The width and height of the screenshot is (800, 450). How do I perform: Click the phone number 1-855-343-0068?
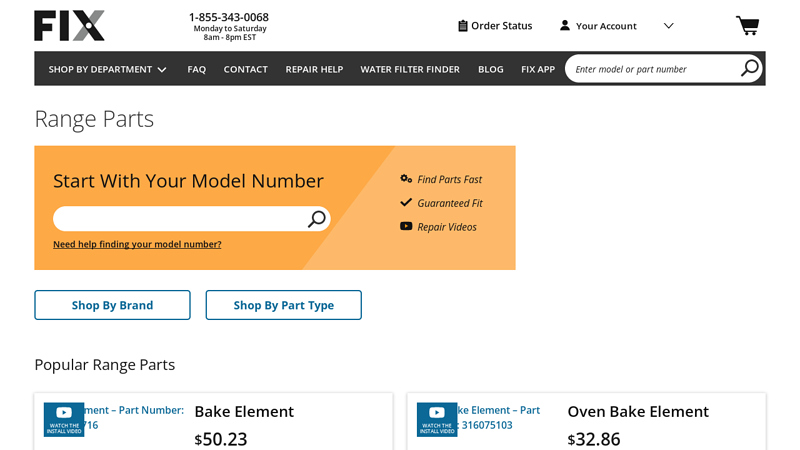[x=229, y=17]
